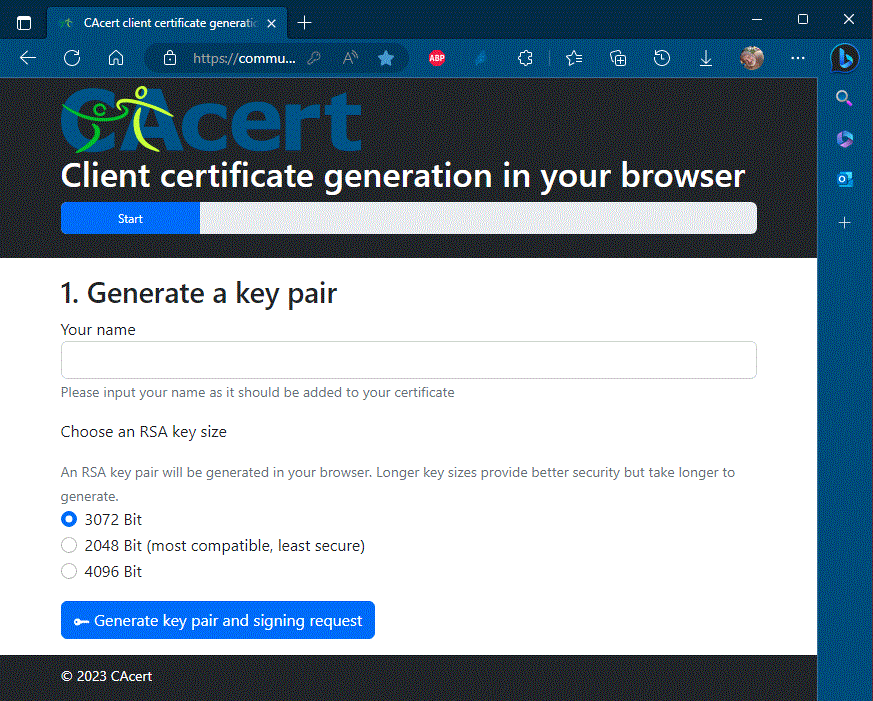This screenshot has width=873, height=701.
Task: Open the Settings and more ellipsis menu
Action: [797, 58]
